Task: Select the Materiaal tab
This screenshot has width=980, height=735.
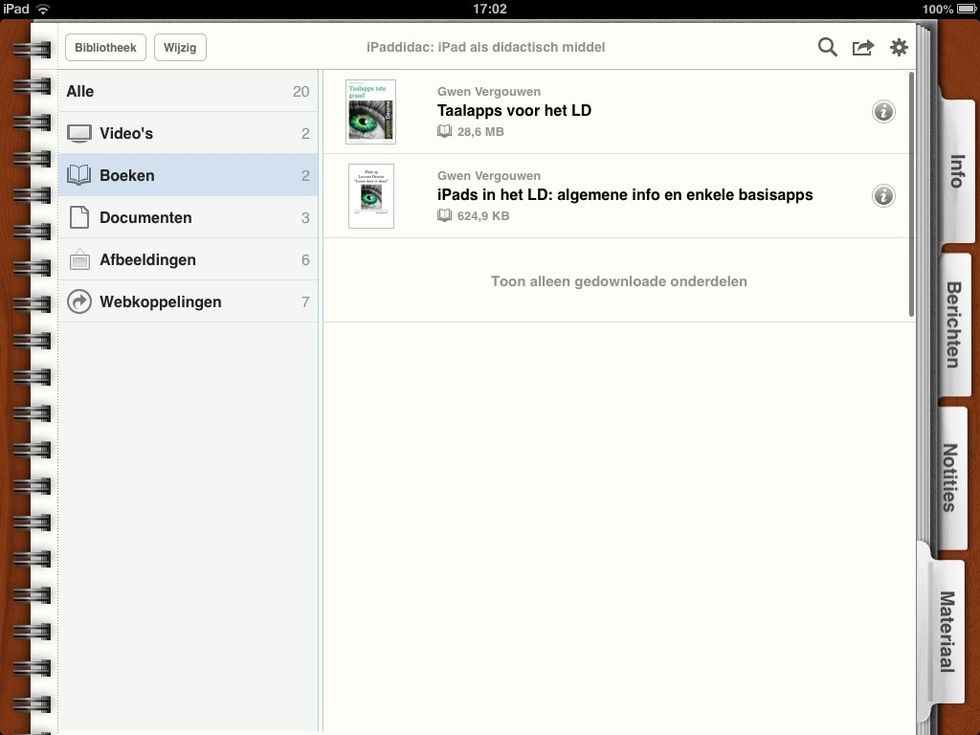Action: [x=946, y=630]
